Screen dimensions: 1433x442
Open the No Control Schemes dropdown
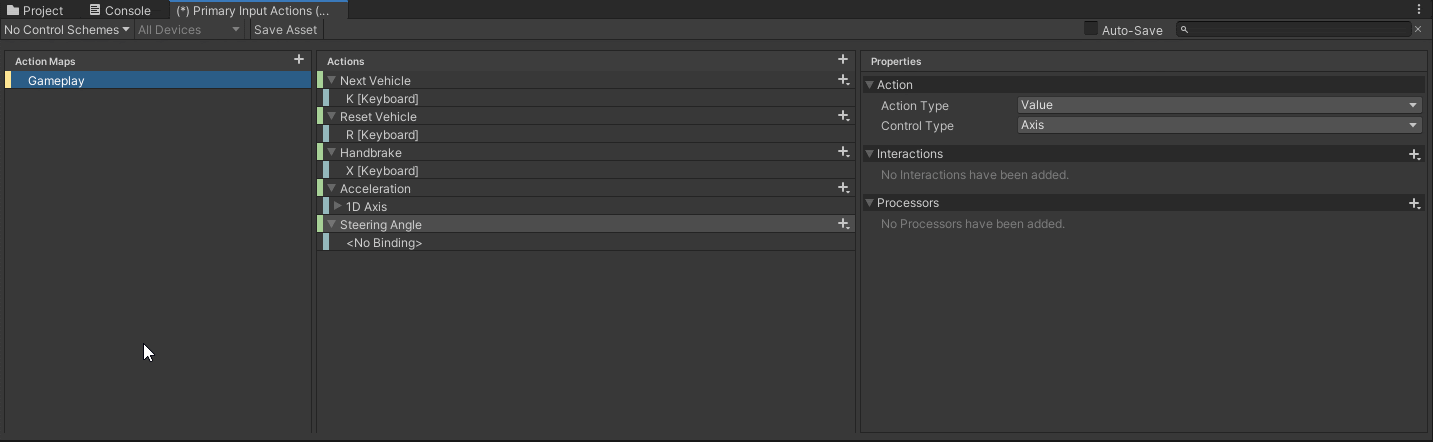click(67, 30)
